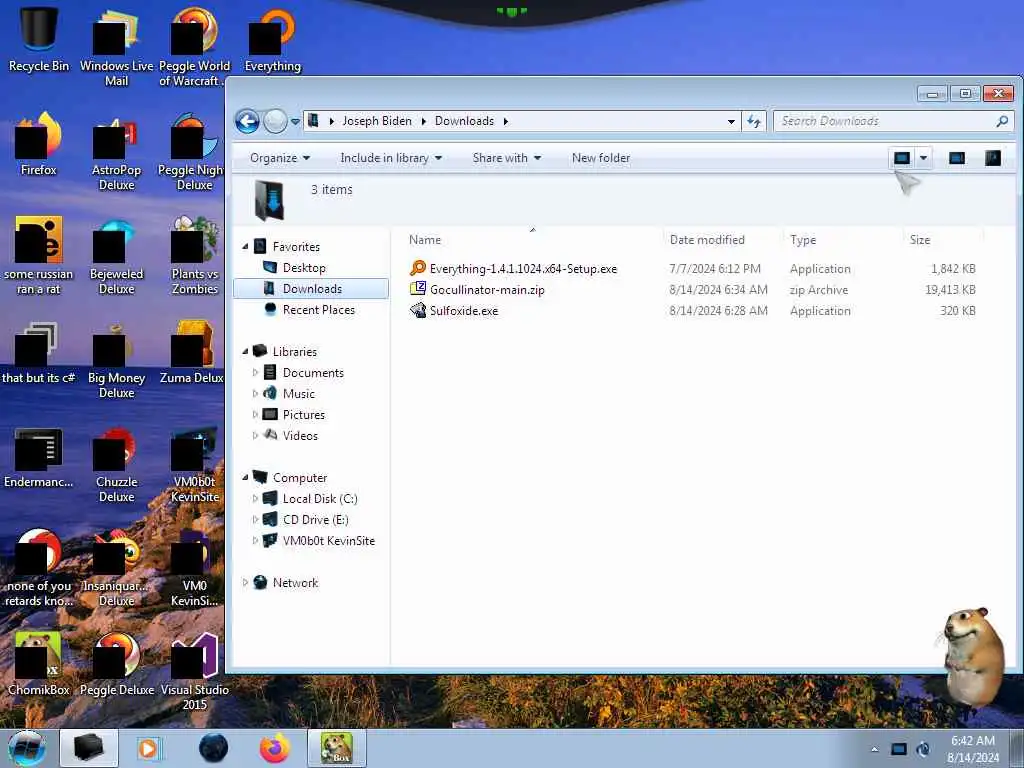The width and height of the screenshot is (1024, 768).
Task: Expand the Documents library node
Action: point(255,373)
